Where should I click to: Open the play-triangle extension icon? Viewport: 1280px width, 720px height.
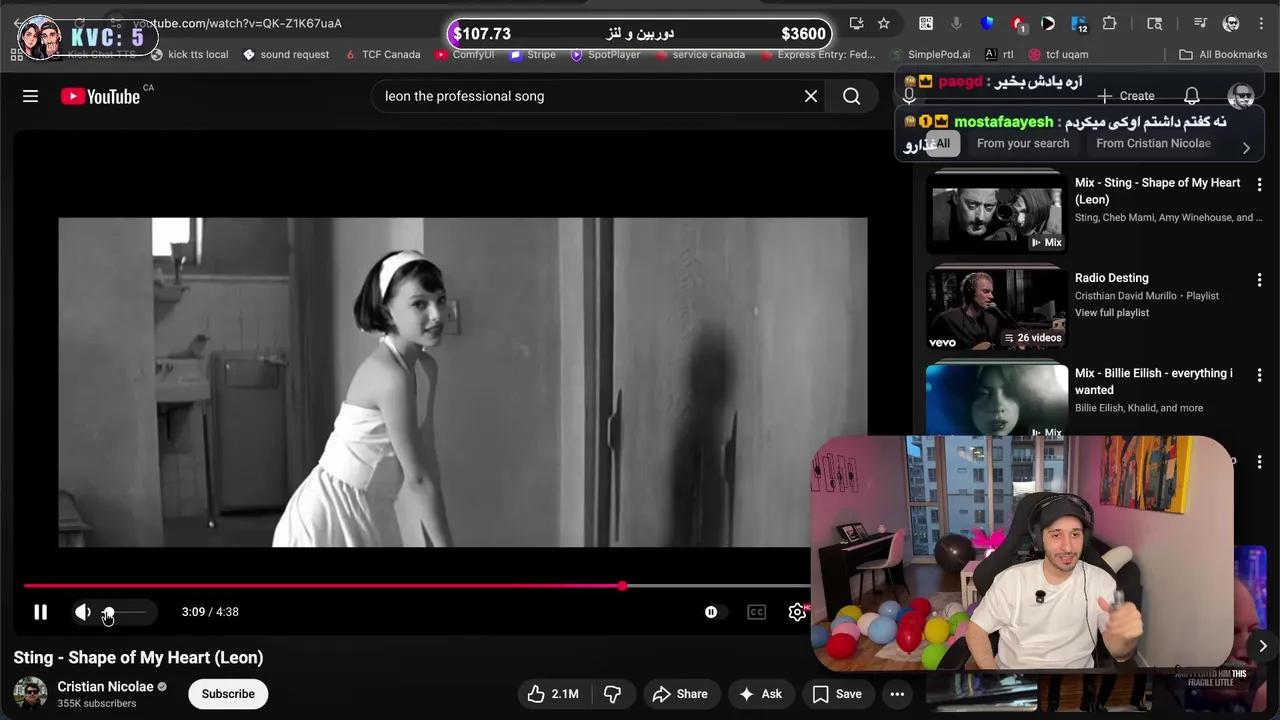(x=1048, y=23)
